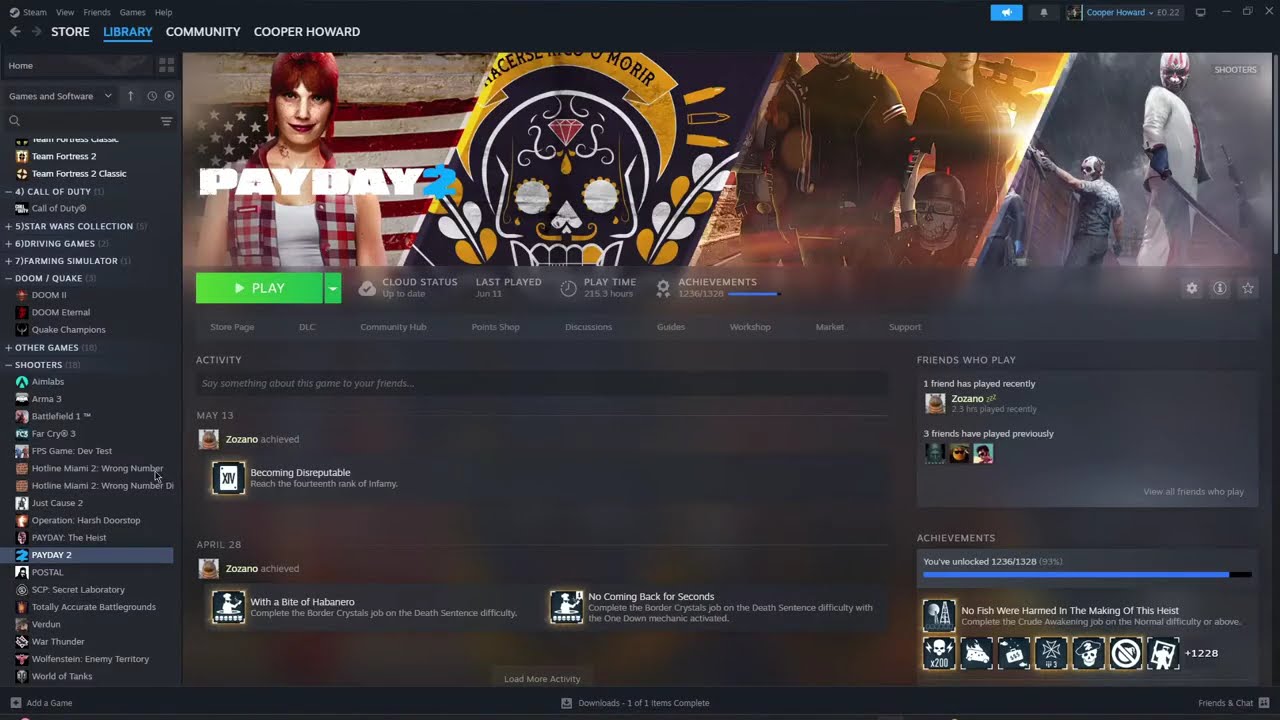This screenshot has width=1280, height=720.
Task: Open Aimlabs game icon in sidebar
Action: pyautogui.click(x=22, y=381)
